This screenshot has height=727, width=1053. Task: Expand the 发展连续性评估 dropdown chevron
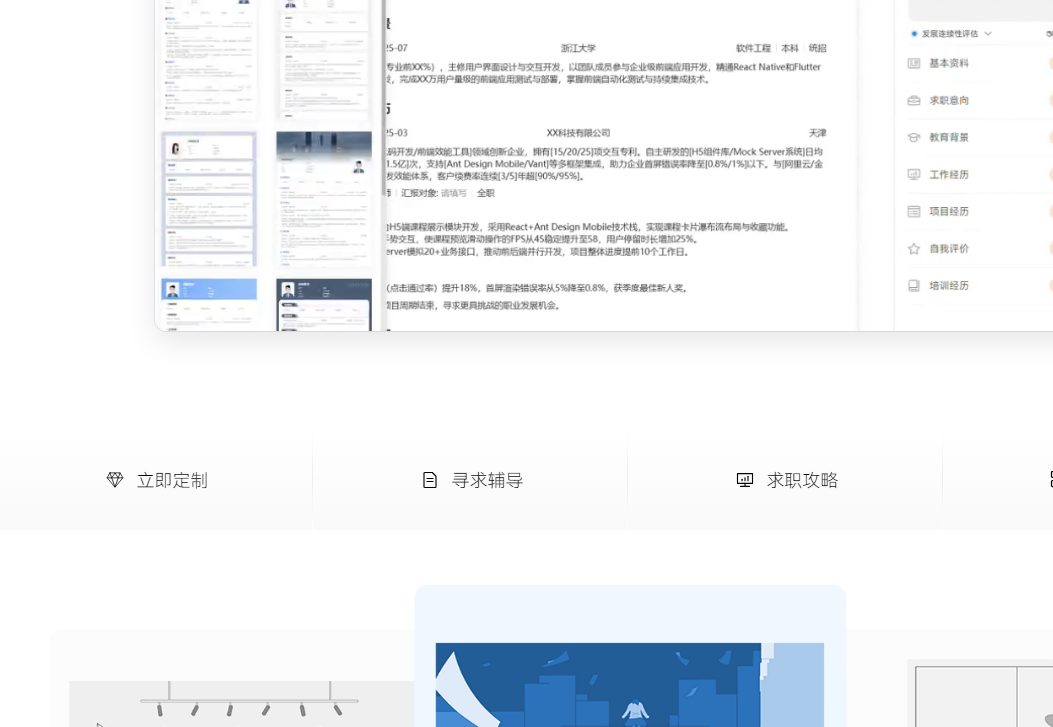[987, 34]
